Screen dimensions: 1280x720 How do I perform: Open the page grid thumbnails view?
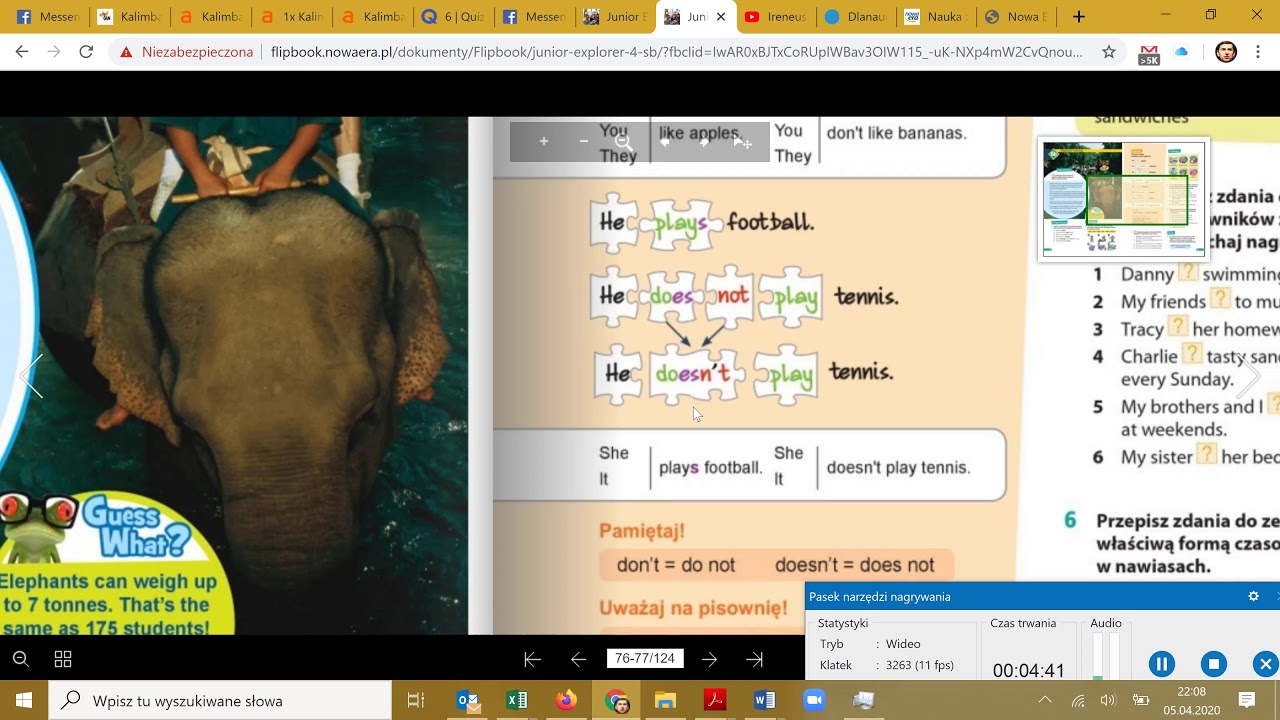pos(63,659)
